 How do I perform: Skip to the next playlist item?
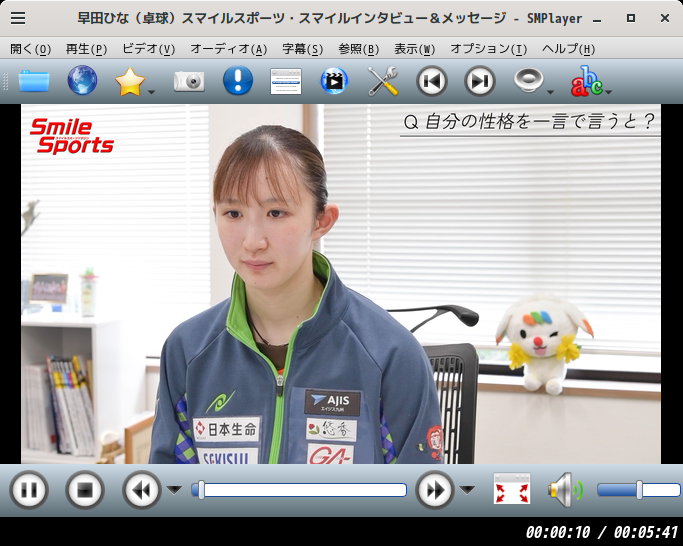point(480,81)
